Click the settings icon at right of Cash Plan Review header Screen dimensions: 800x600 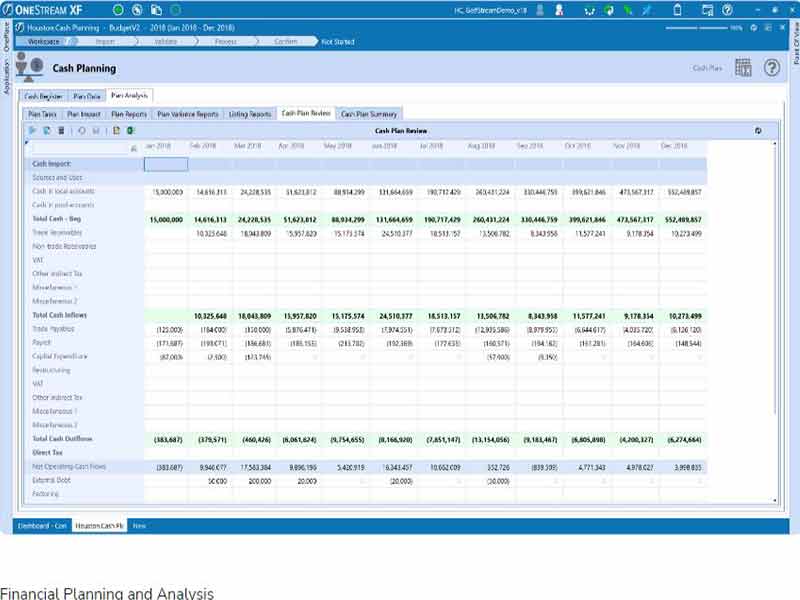pos(758,130)
